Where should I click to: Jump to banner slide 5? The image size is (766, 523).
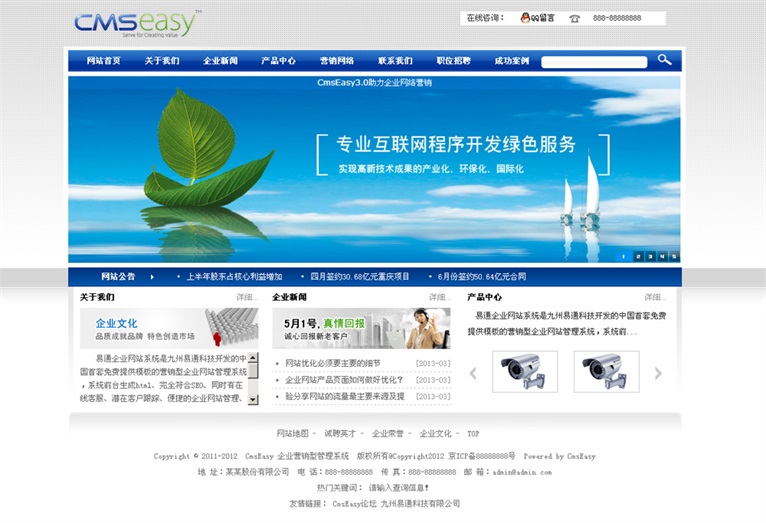tap(673, 256)
